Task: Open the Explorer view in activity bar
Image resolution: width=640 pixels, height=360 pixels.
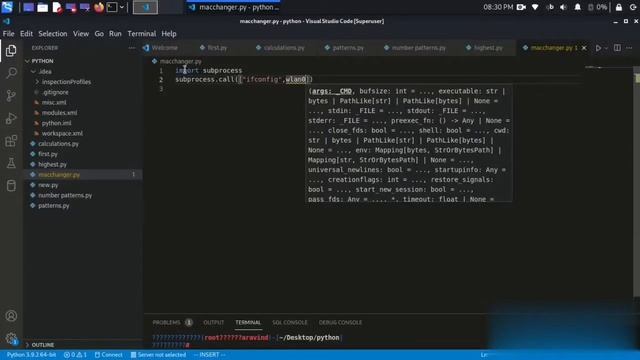Action: click(x=11, y=51)
